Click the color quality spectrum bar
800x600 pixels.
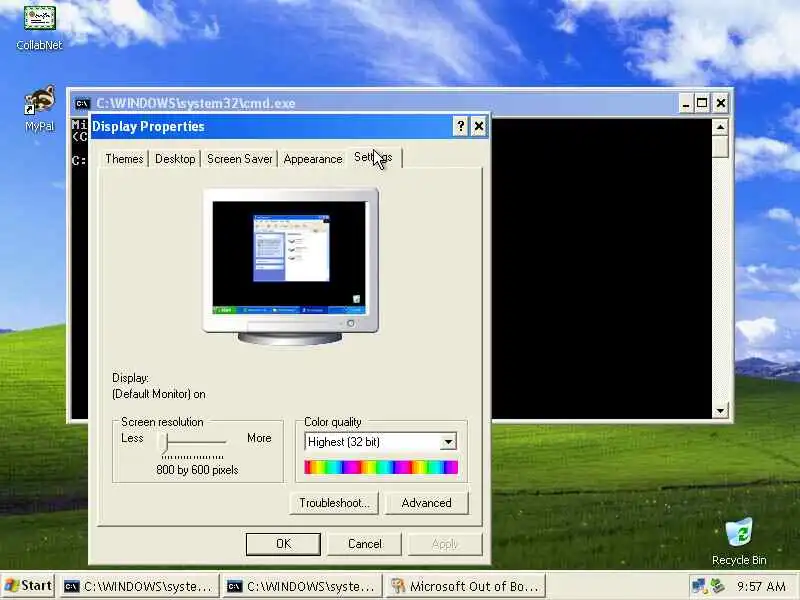click(381, 467)
